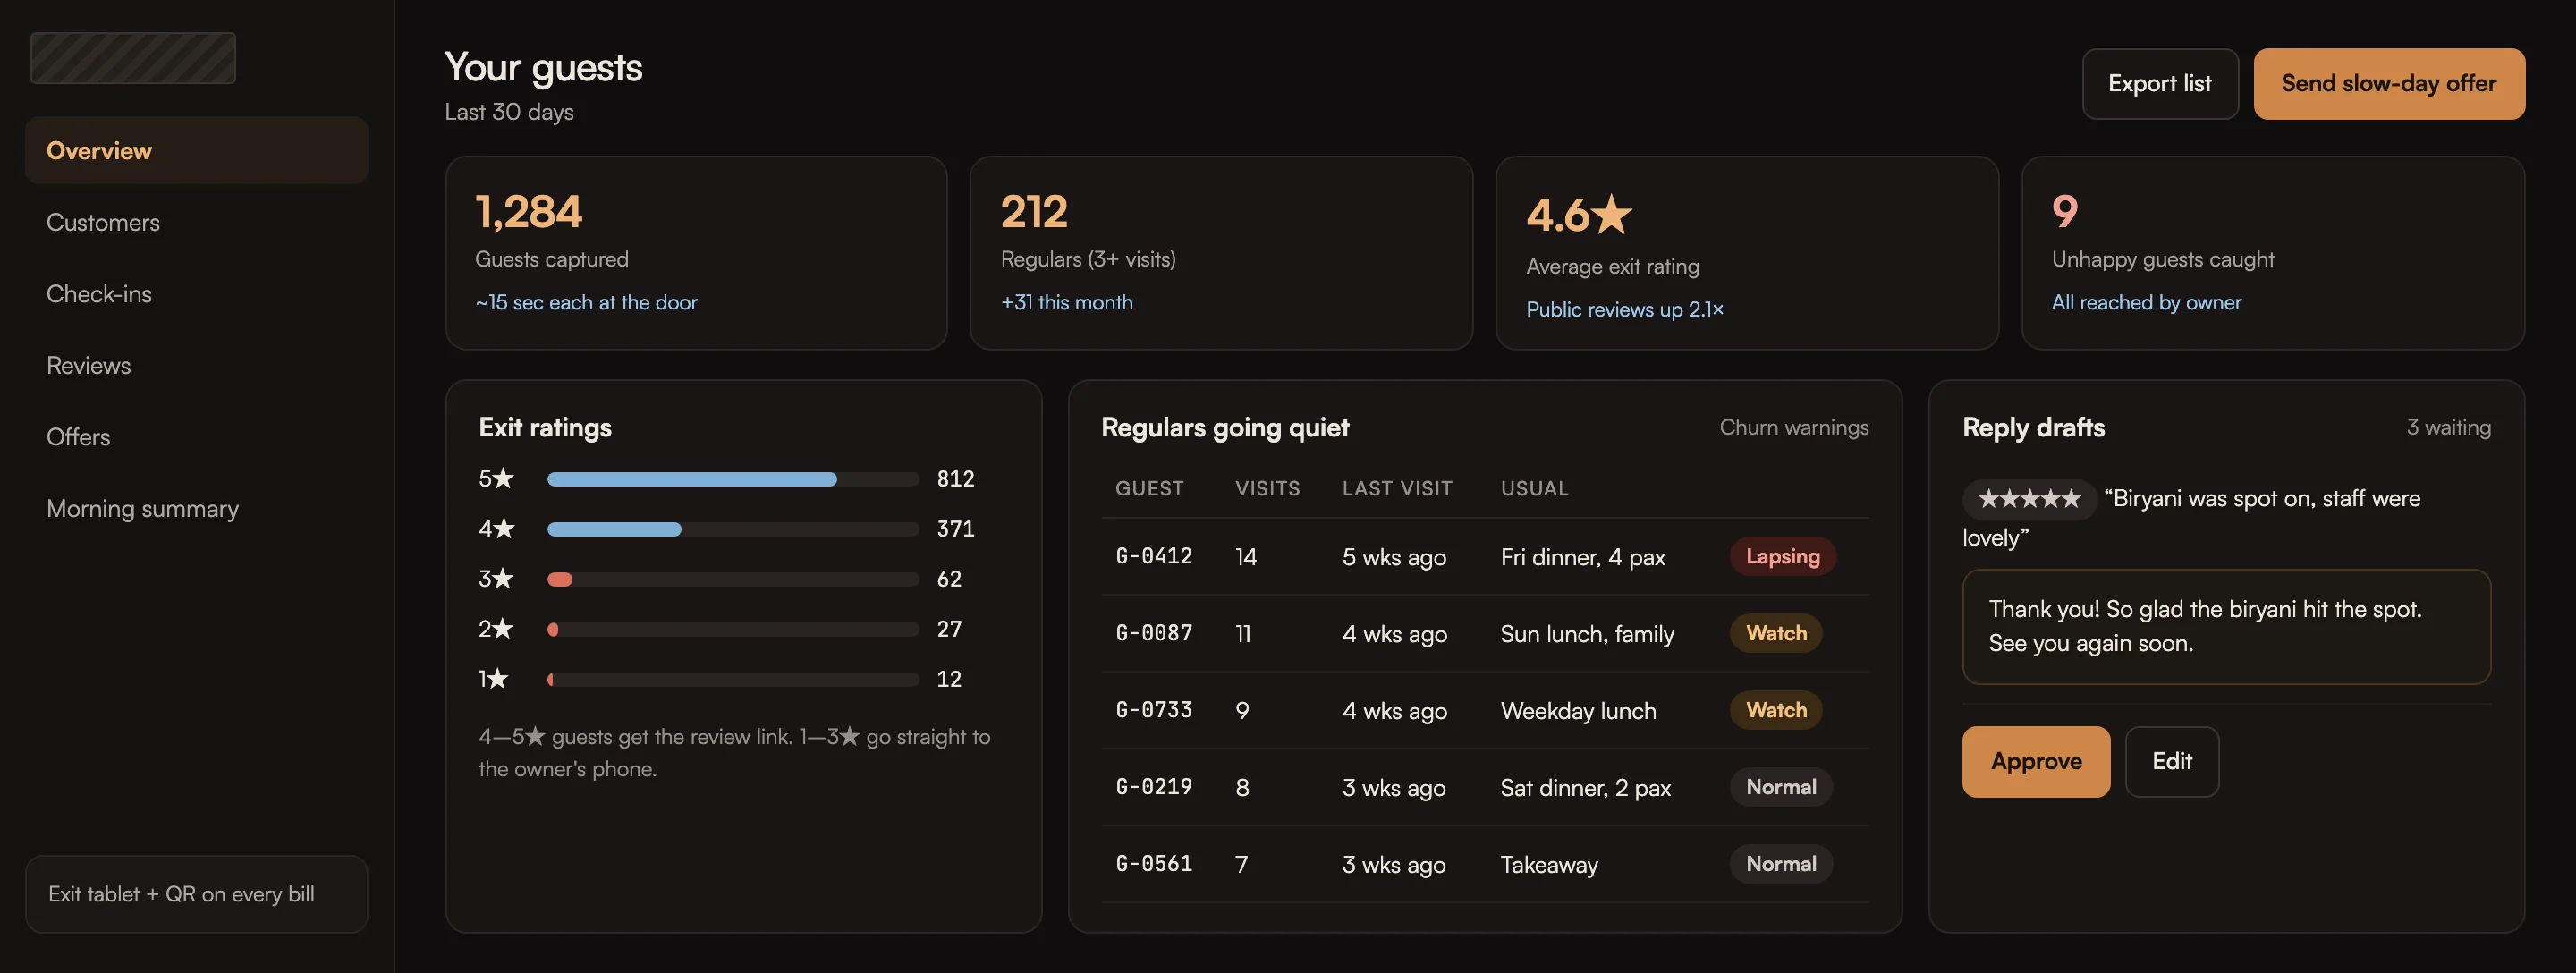Select guest ID G-0087
The height and width of the screenshot is (973, 2576).
click(1154, 633)
